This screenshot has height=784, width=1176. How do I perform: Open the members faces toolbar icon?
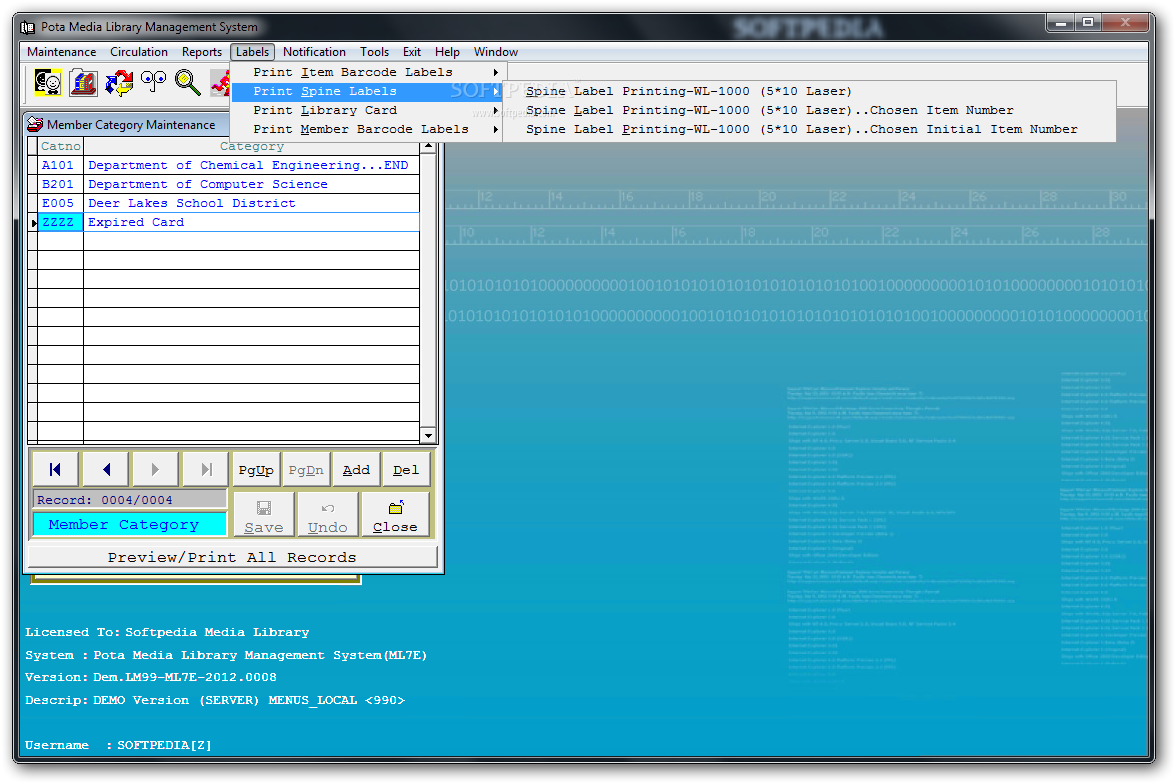point(48,83)
